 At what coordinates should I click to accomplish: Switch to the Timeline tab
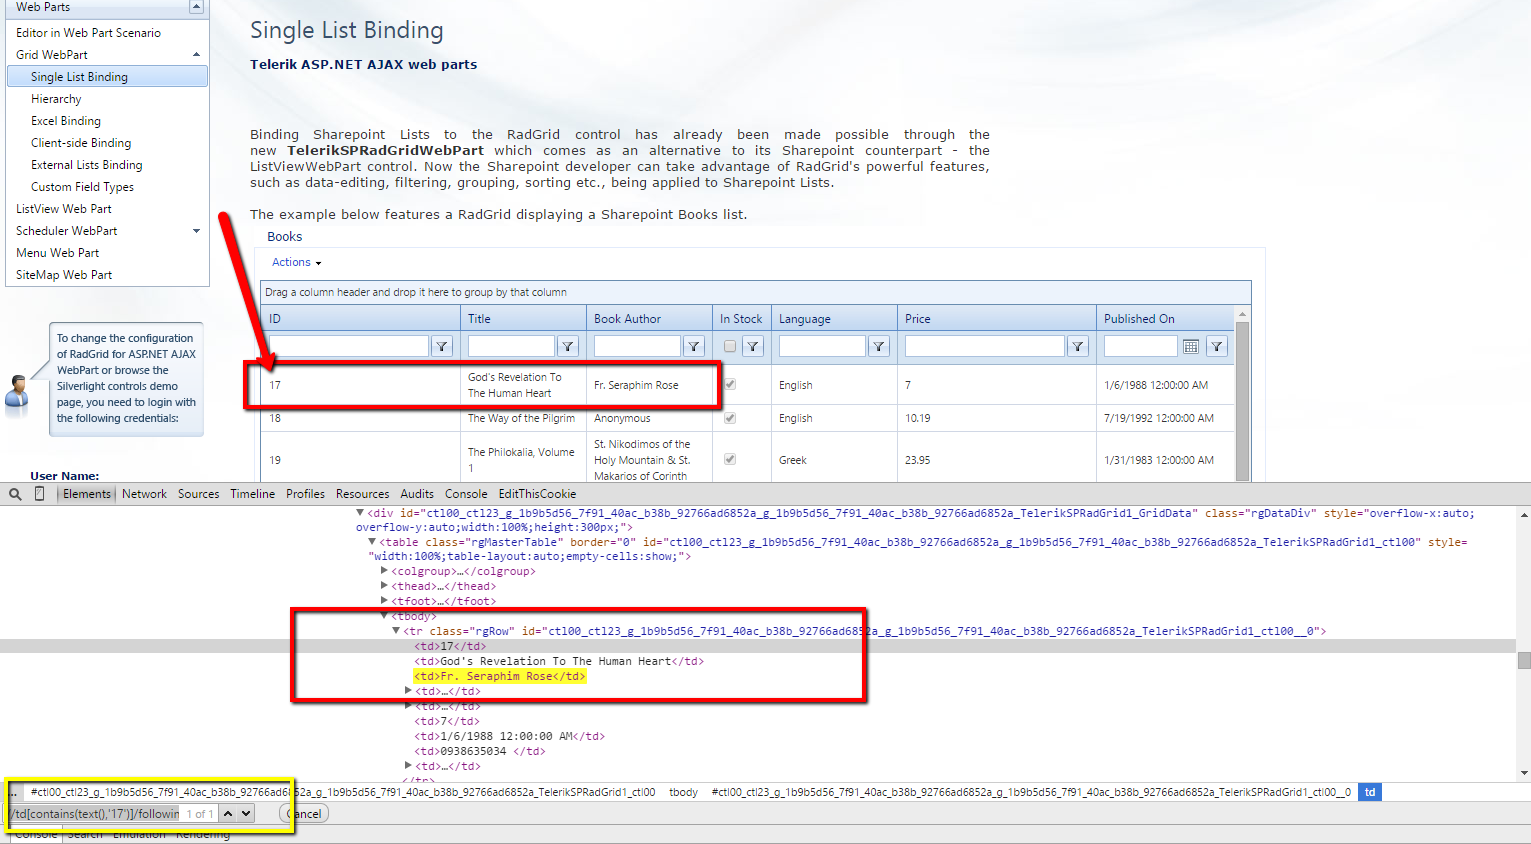click(252, 494)
